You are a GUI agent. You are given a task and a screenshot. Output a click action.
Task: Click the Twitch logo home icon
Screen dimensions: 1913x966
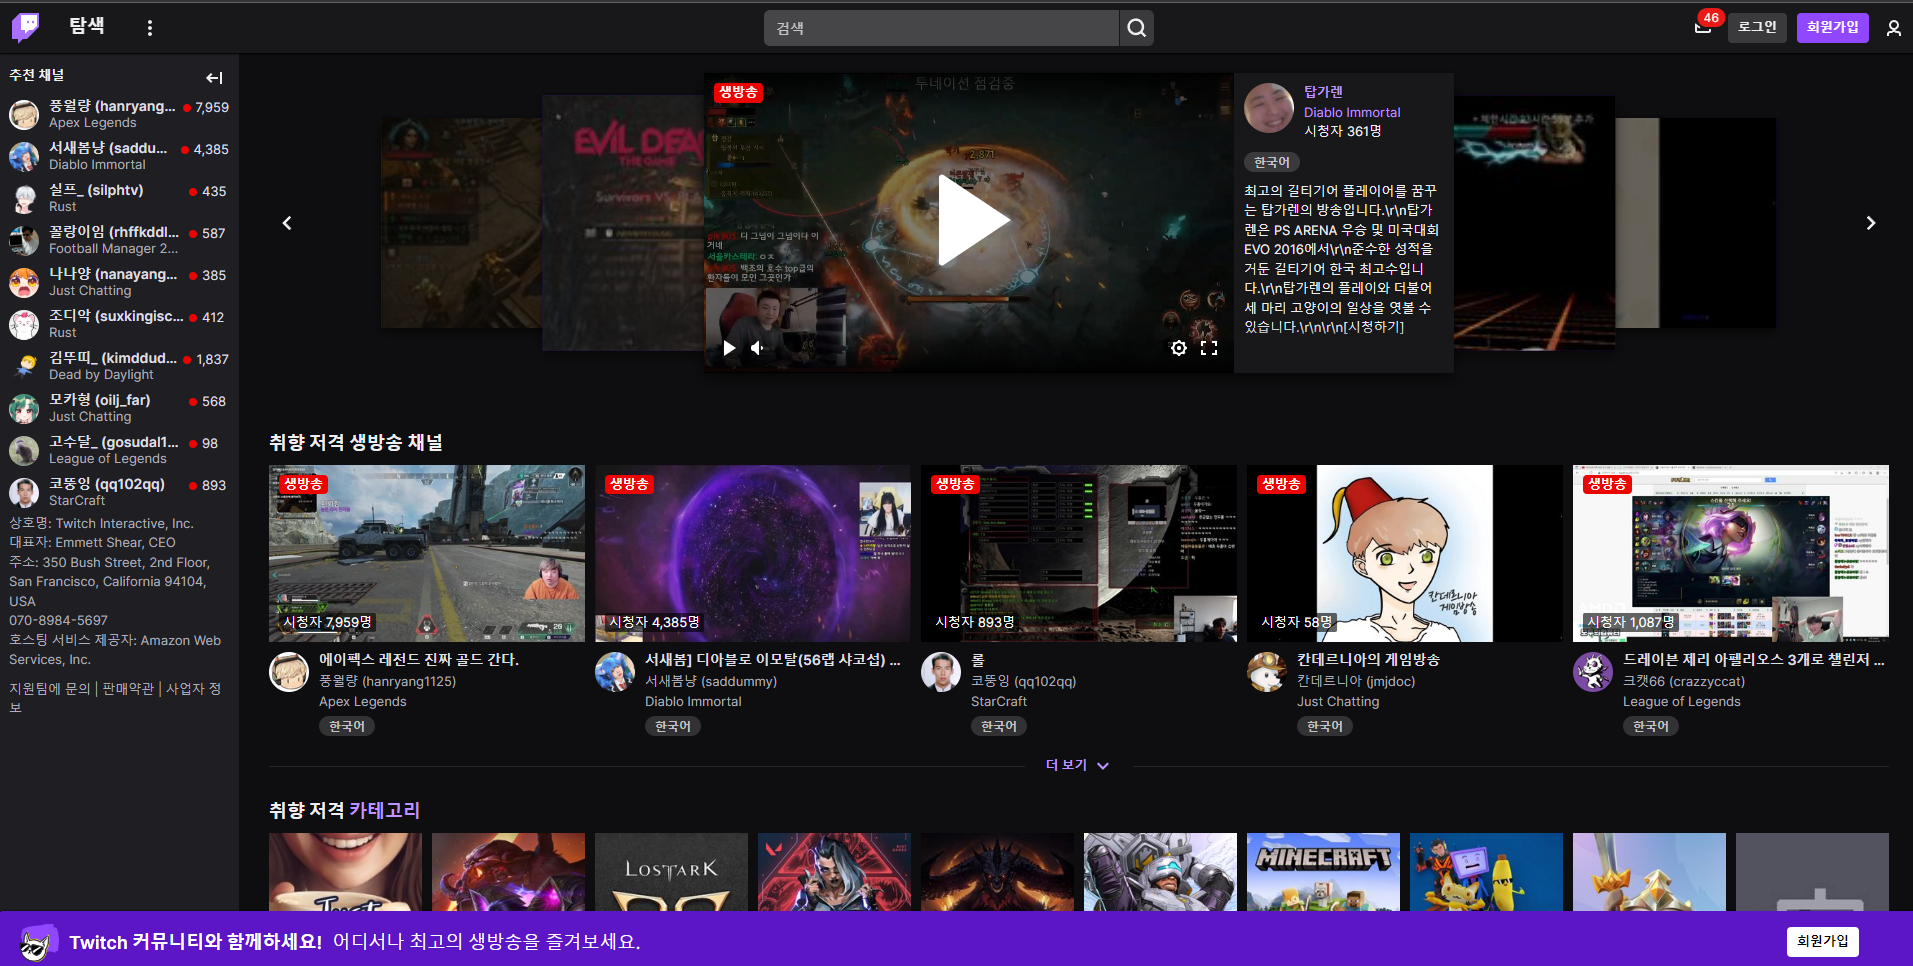(x=26, y=27)
